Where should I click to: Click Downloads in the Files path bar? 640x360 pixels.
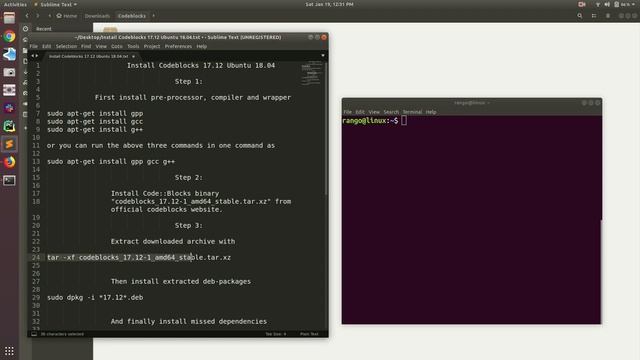pos(97,16)
